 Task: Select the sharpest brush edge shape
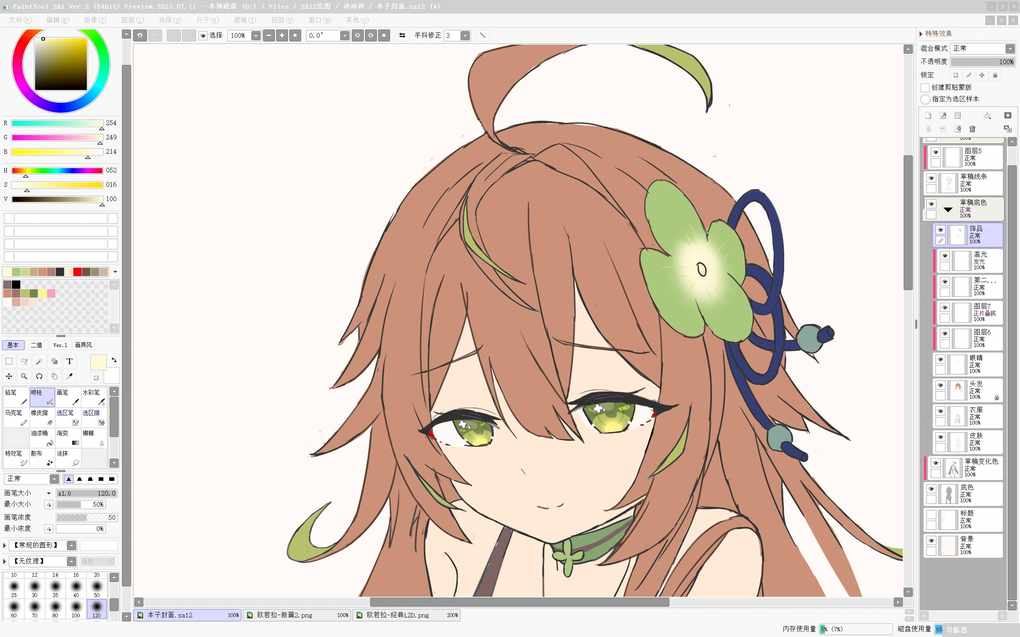click(x=112, y=479)
